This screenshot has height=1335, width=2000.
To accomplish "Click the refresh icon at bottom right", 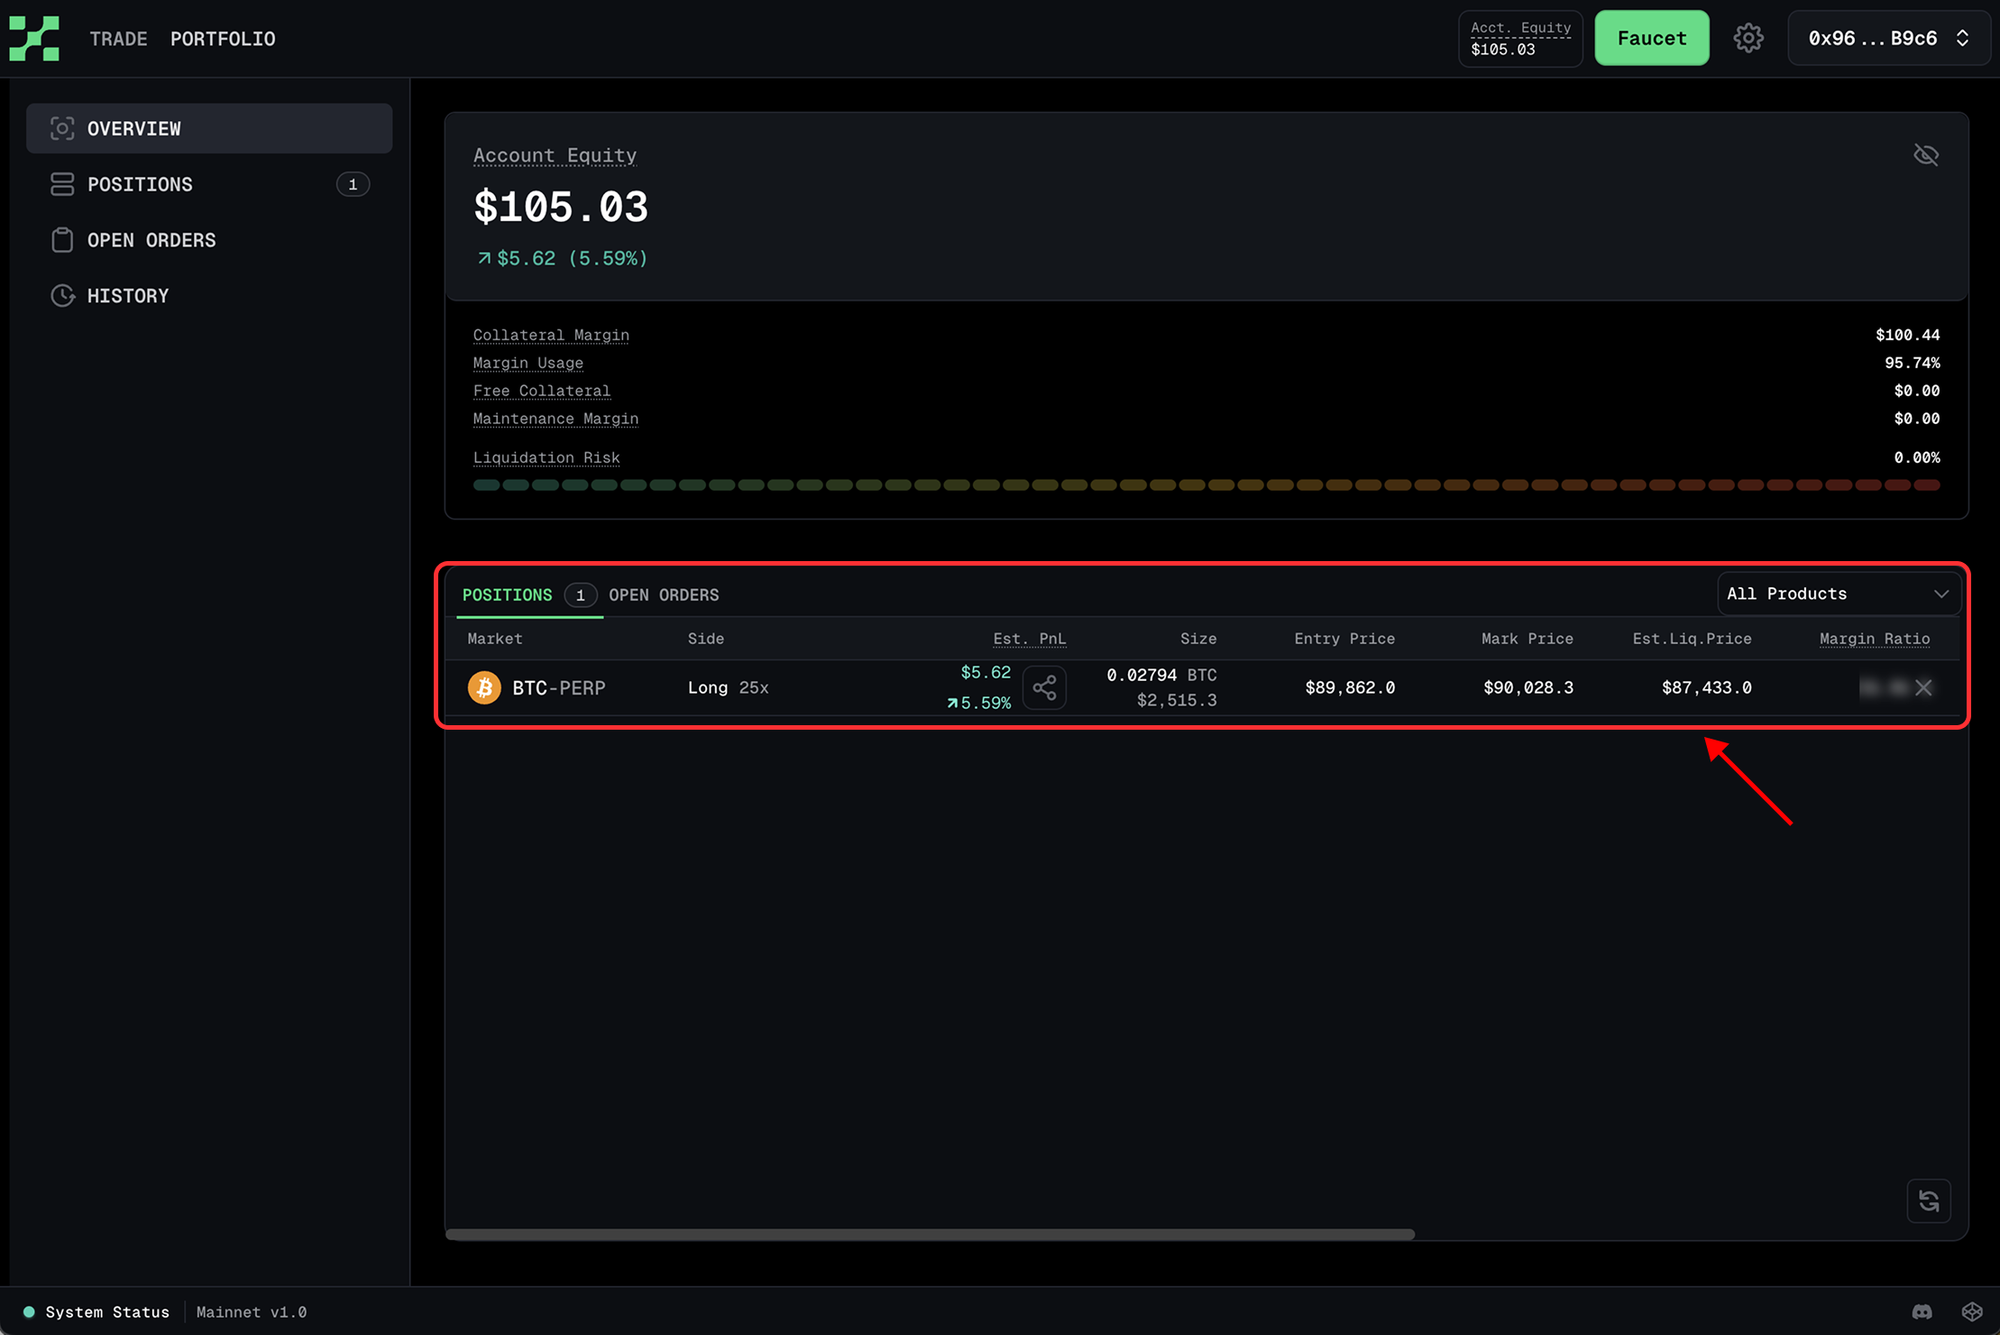I will pos(1929,1201).
